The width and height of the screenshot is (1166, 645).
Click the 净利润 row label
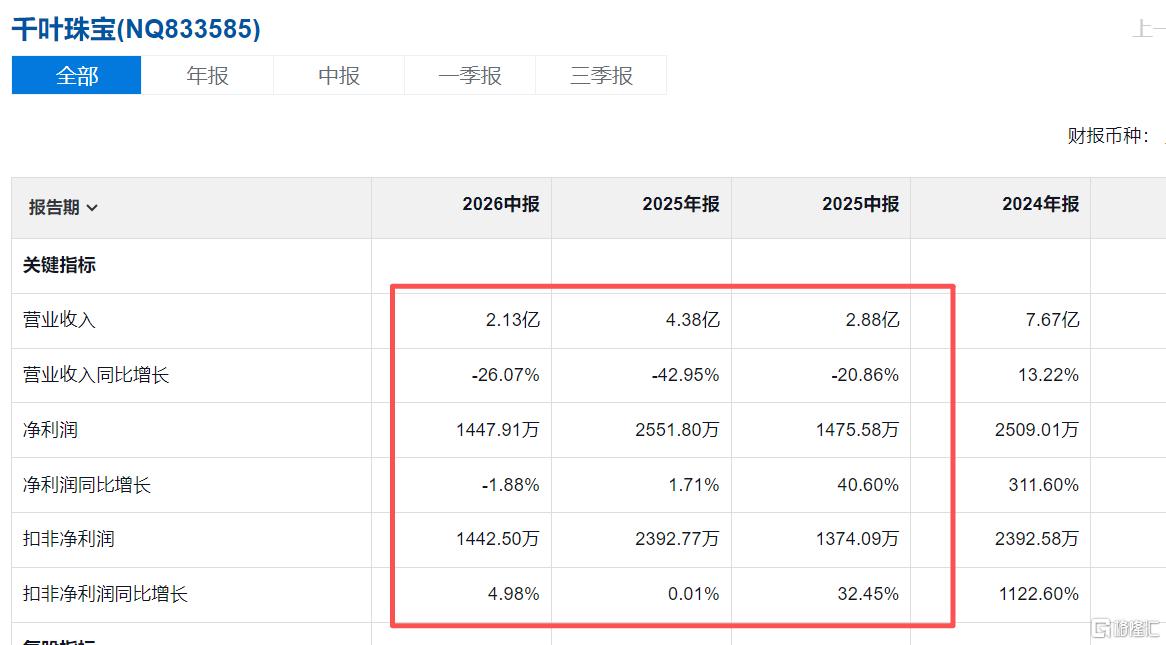(x=51, y=429)
